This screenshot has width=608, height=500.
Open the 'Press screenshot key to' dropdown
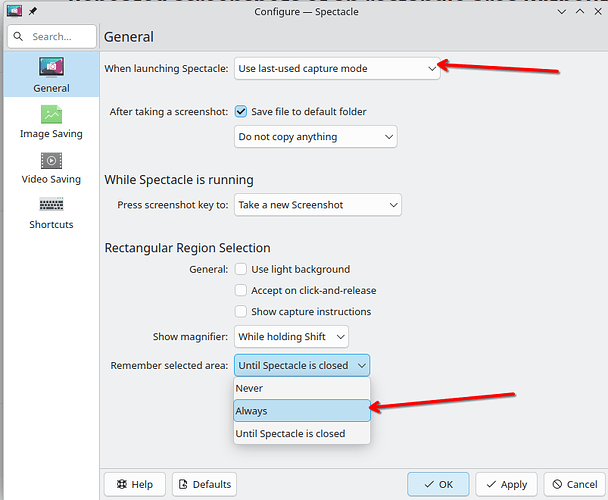point(318,205)
